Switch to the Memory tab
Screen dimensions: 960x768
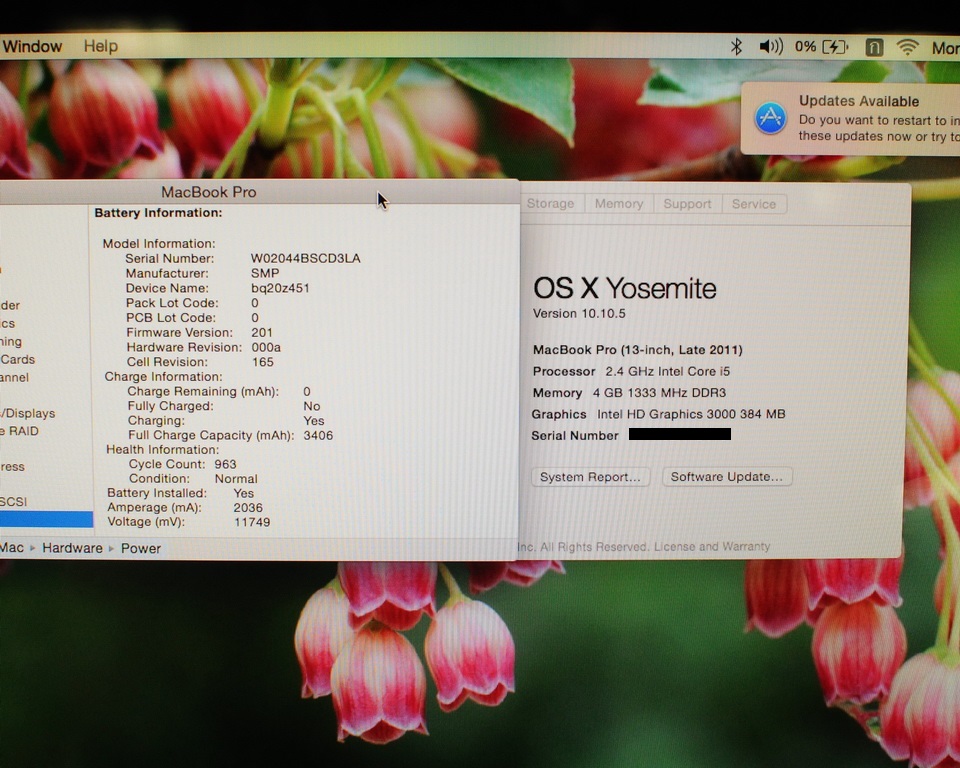click(619, 204)
